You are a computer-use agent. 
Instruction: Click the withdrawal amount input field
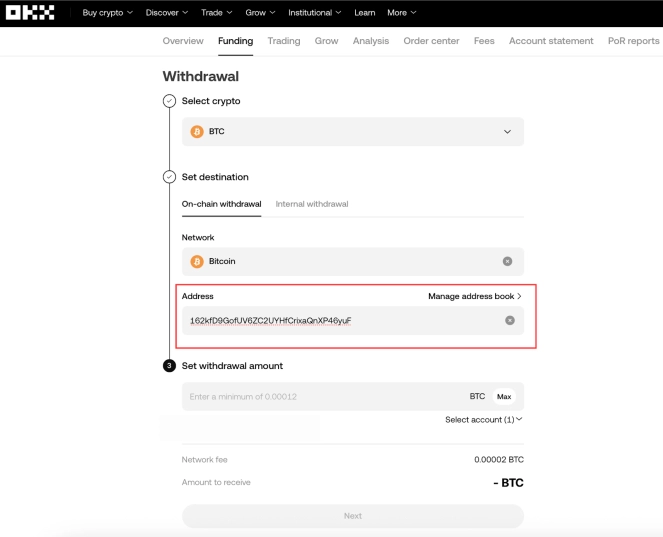point(320,396)
